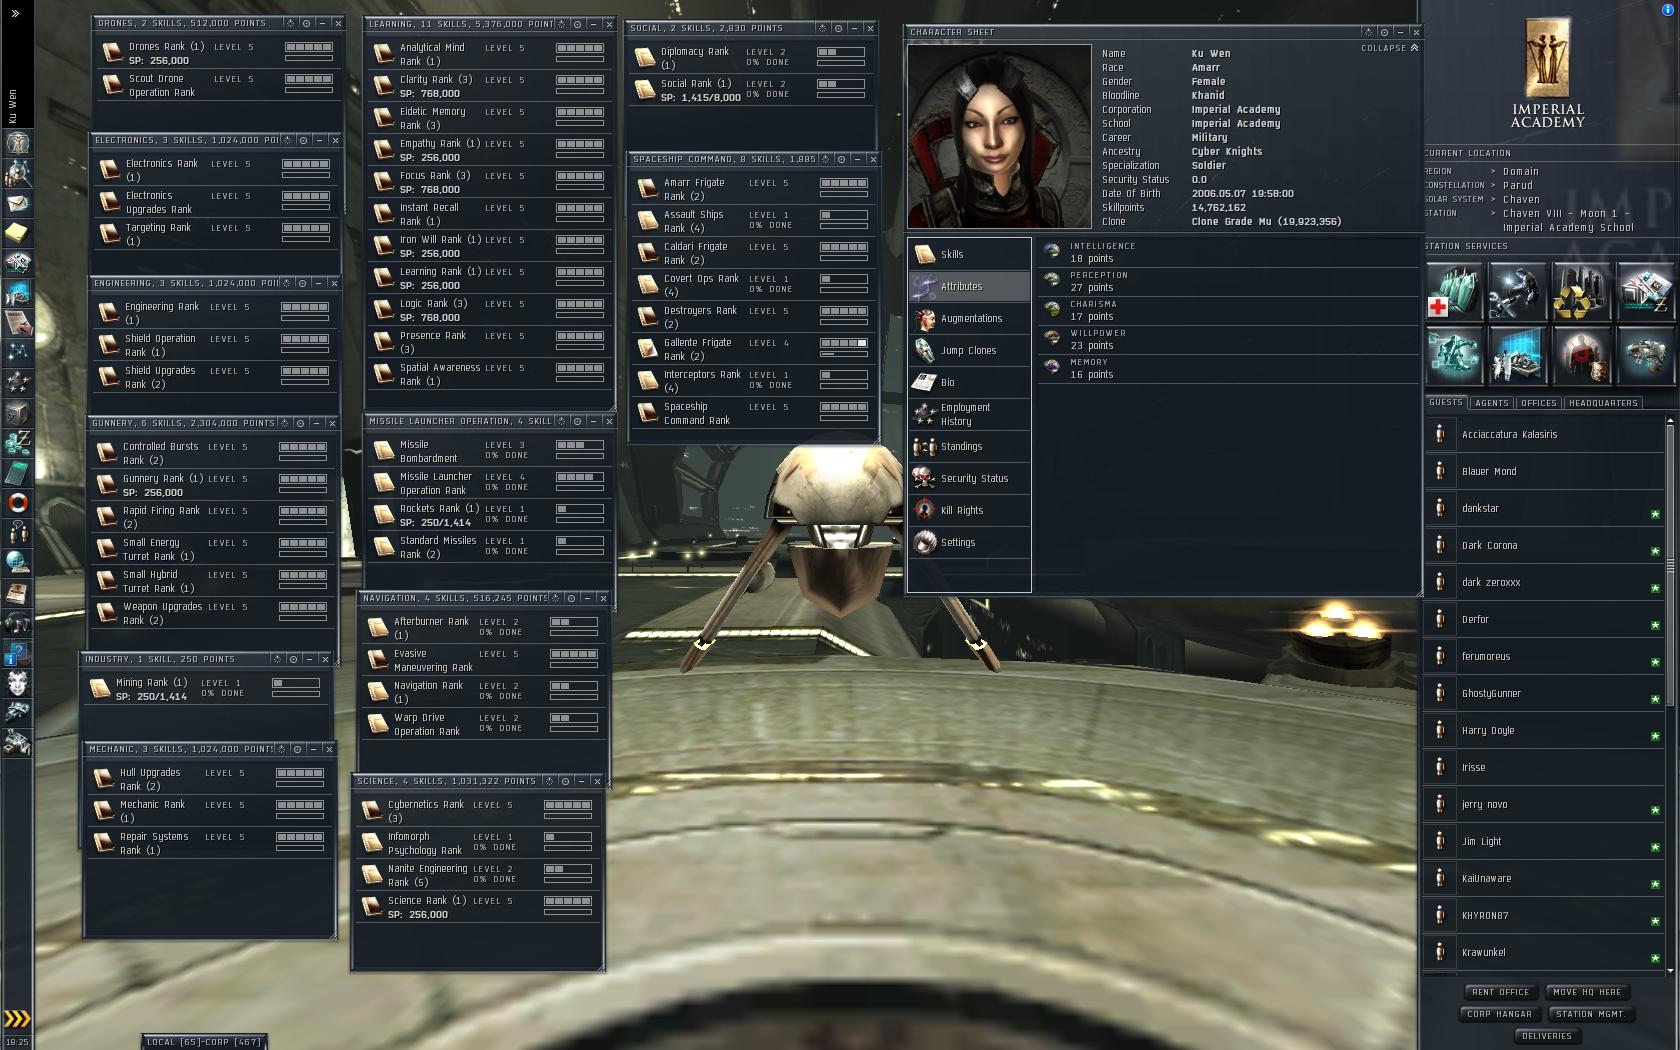
Task: Open the teal robotic figure station service
Action: point(1454,355)
